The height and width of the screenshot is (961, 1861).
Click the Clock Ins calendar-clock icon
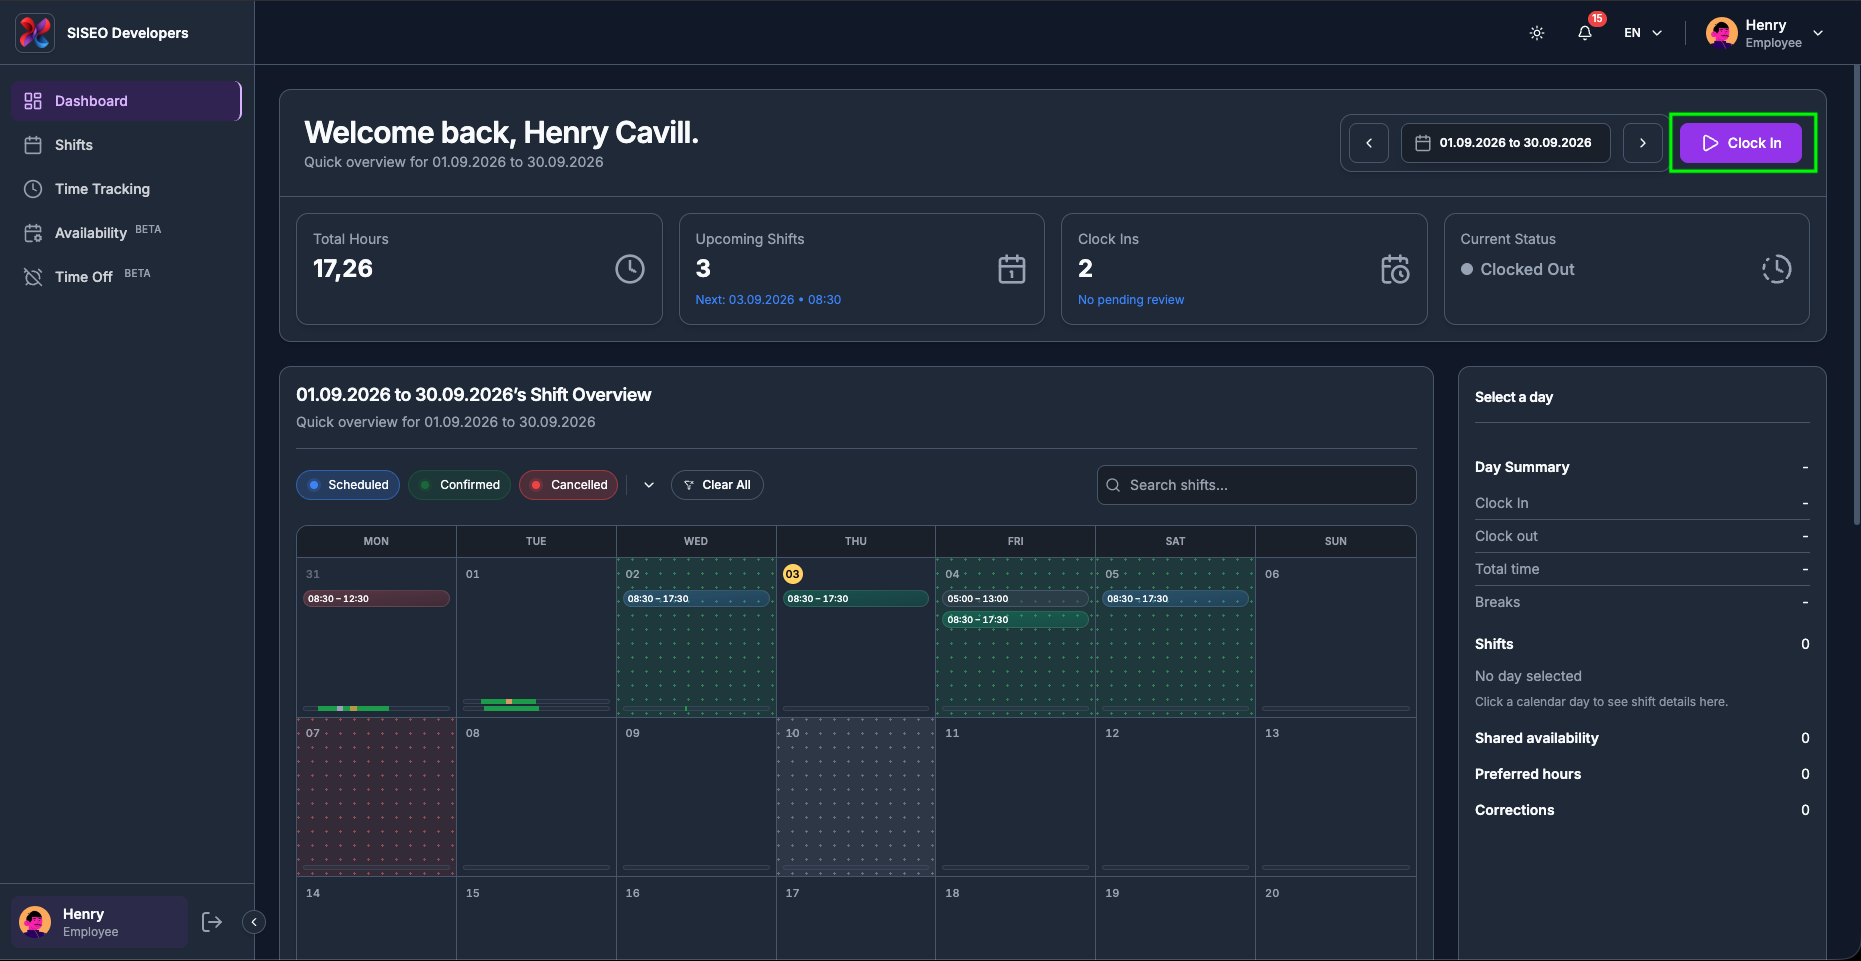(1395, 269)
